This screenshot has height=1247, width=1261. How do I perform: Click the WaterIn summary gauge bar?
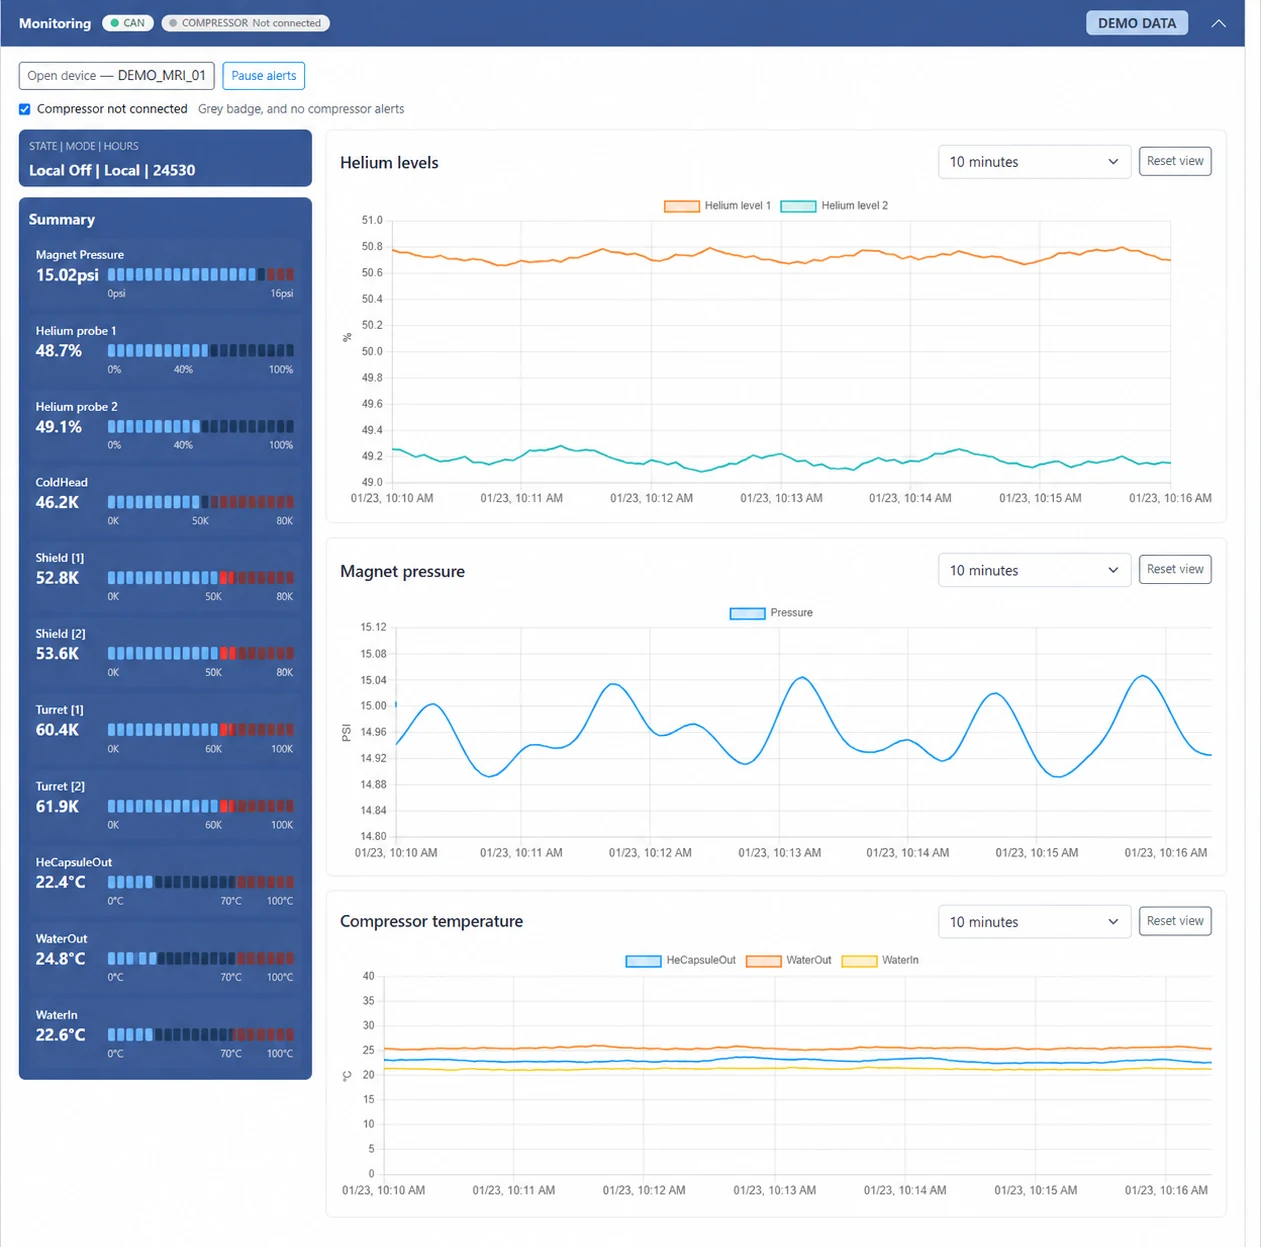click(201, 1034)
